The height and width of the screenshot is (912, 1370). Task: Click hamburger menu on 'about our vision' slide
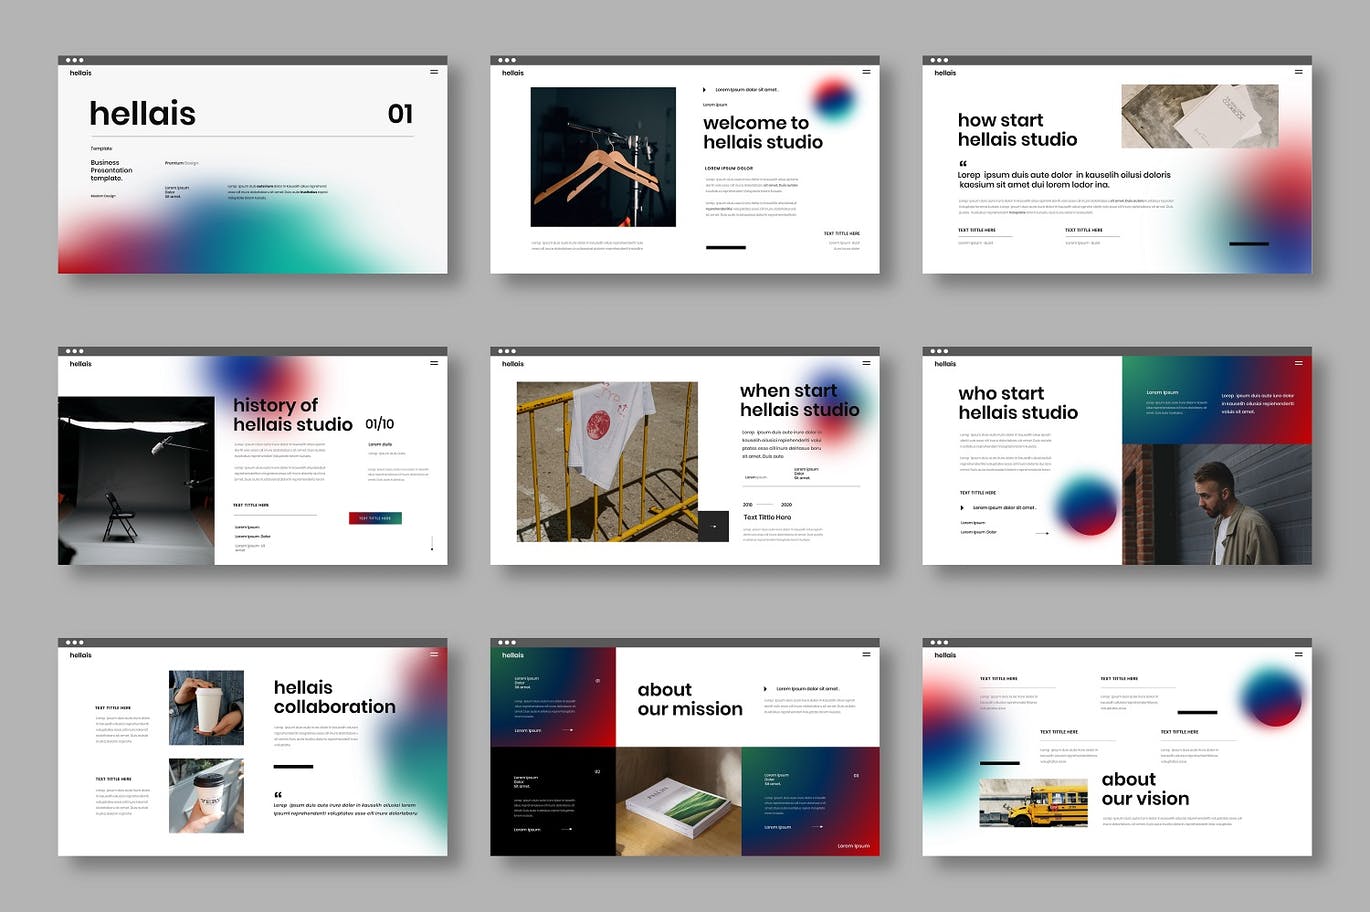point(1298,654)
